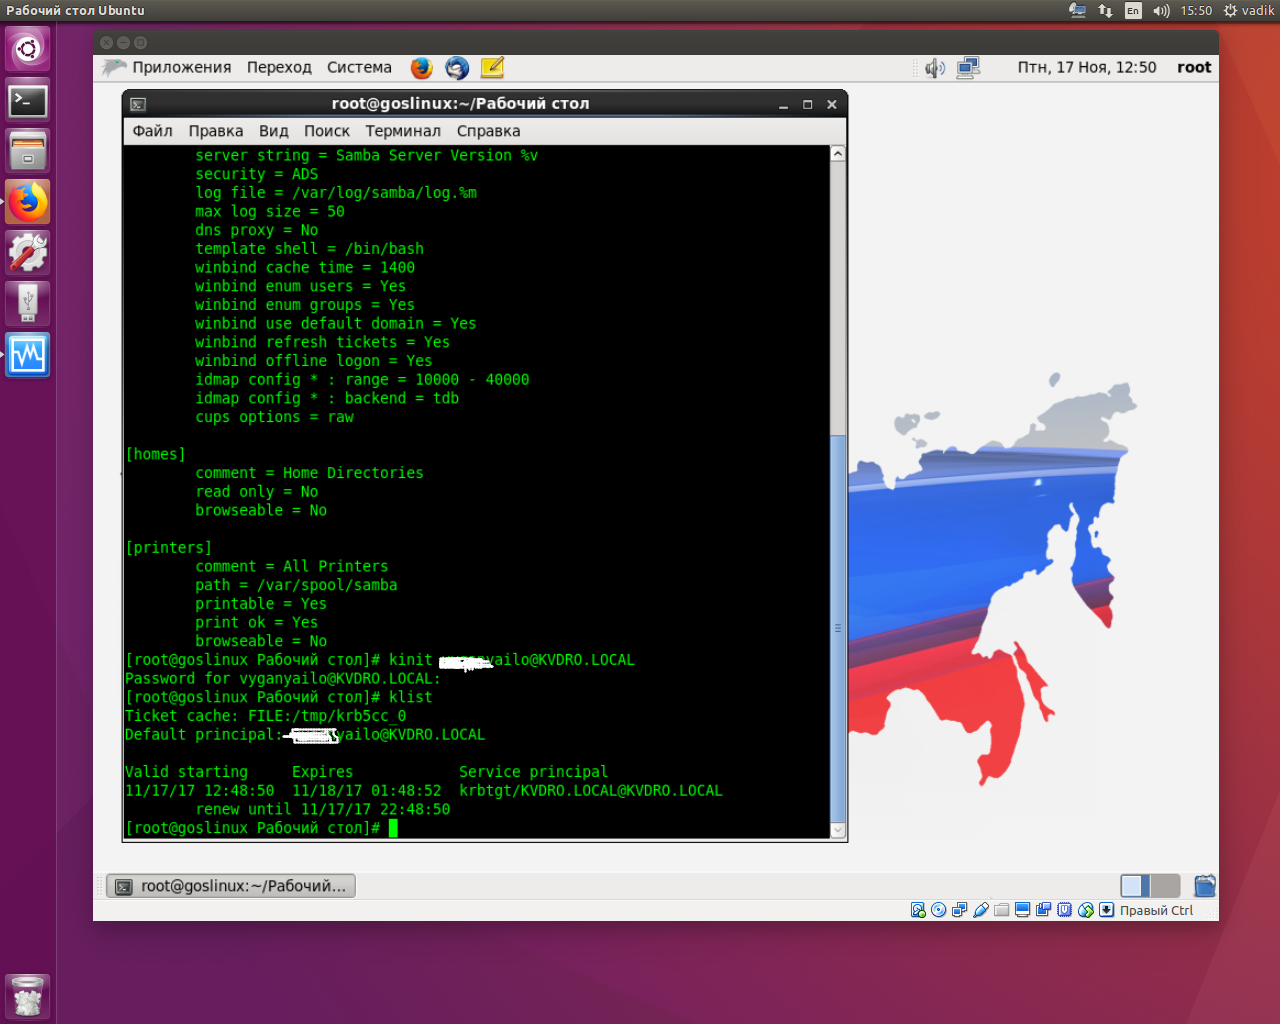This screenshot has width=1280, height=1024.
Task: Open Ubuntu keyboard layout En indicator
Action: [1133, 11]
